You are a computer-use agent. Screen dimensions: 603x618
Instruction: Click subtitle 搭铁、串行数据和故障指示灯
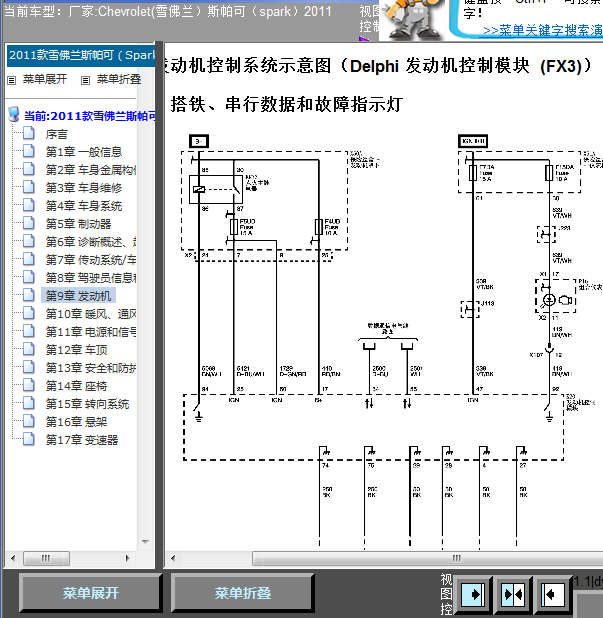[287, 105]
